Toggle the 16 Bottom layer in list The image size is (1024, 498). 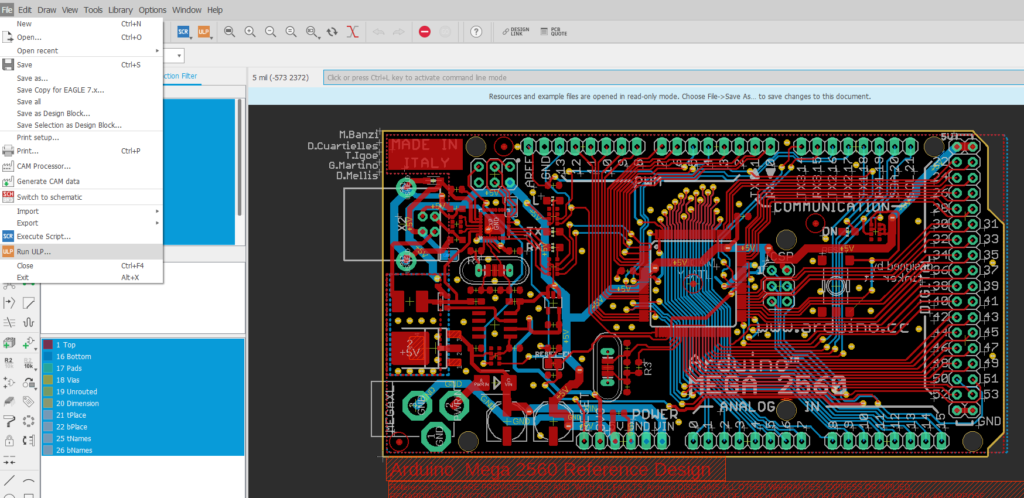[x=74, y=356]
